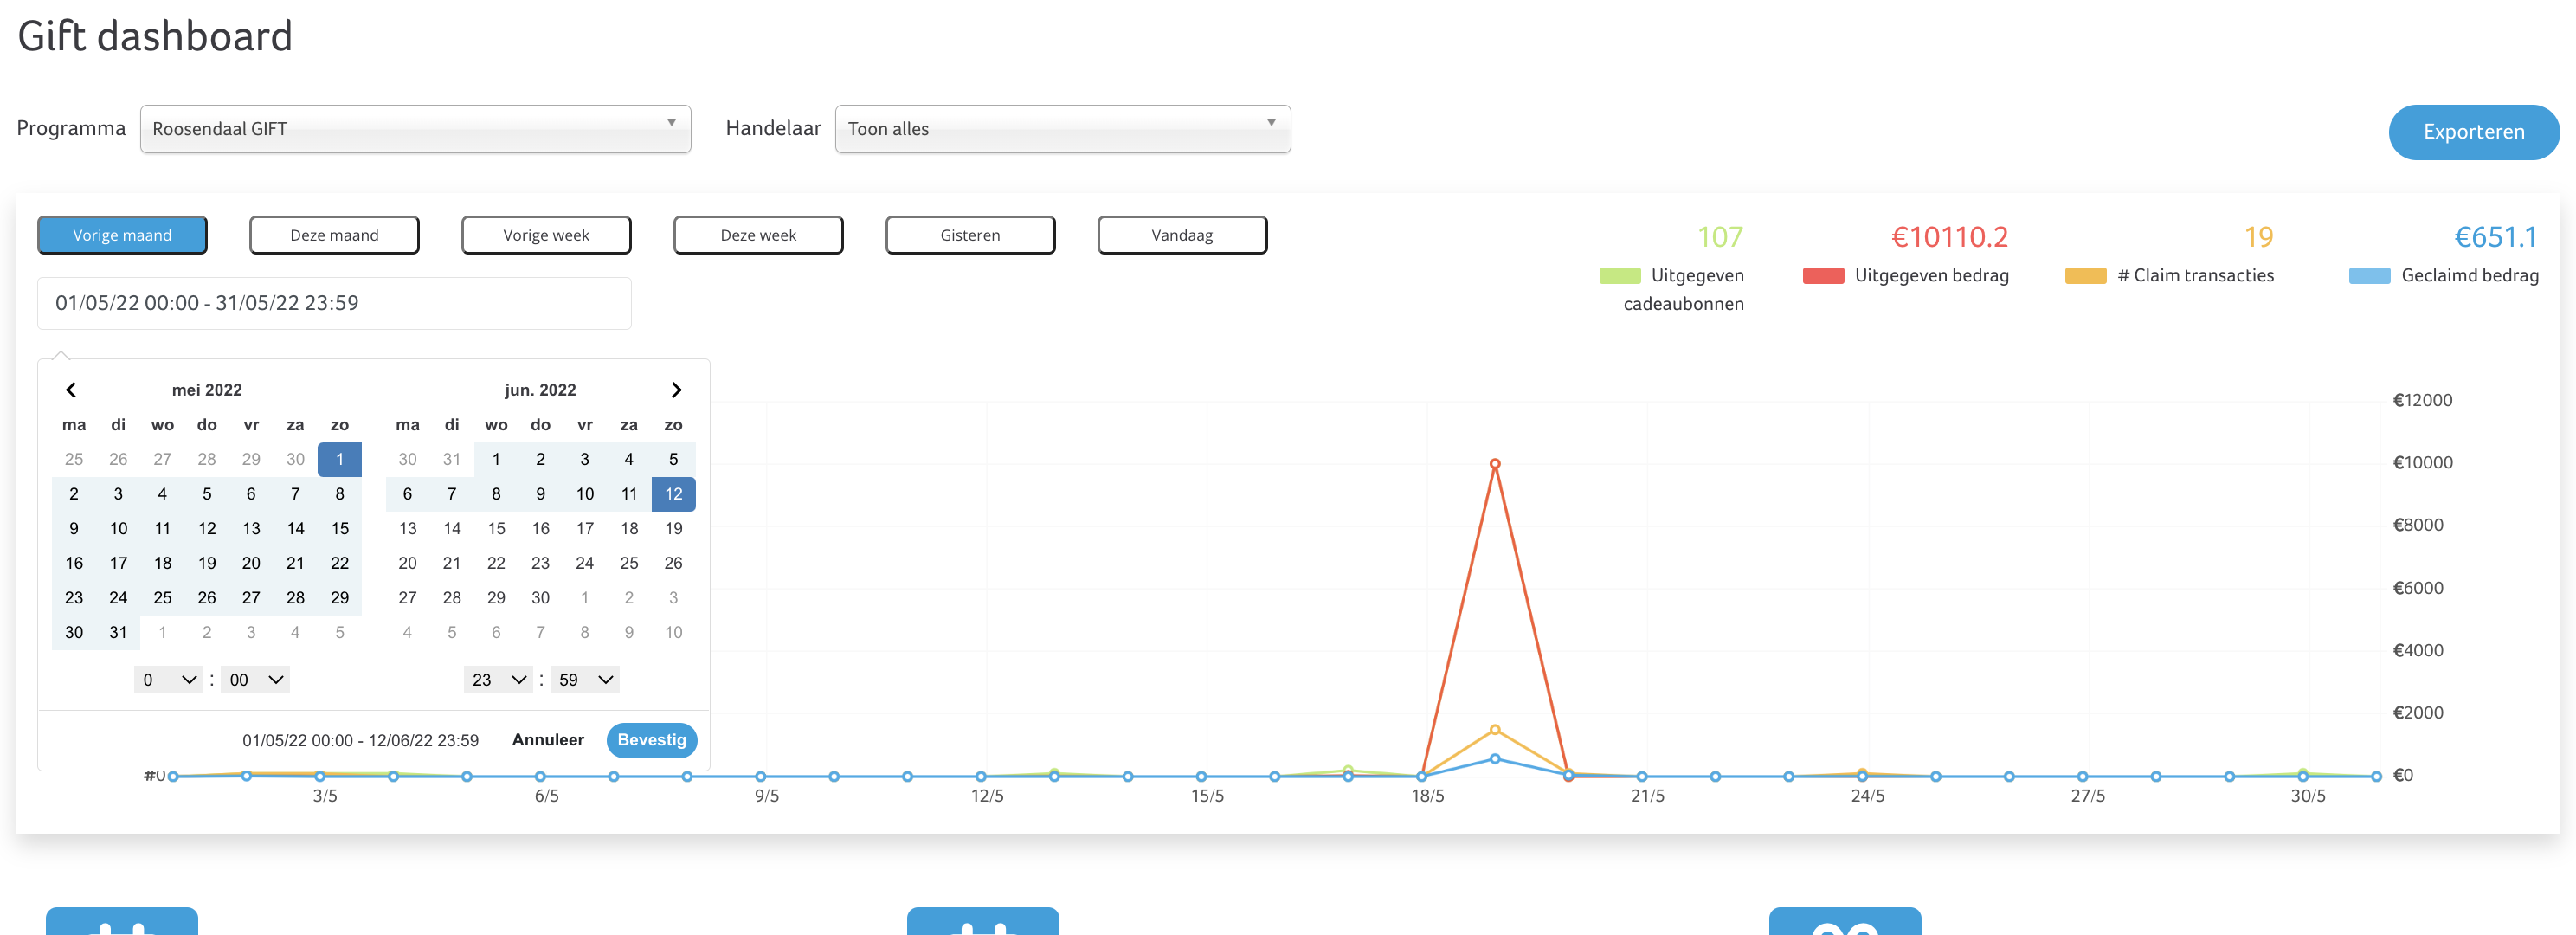The image size is (2576, 935).
Task: Open the Programma Roosendaal GIFT dropdown
Action: point(415,129)
